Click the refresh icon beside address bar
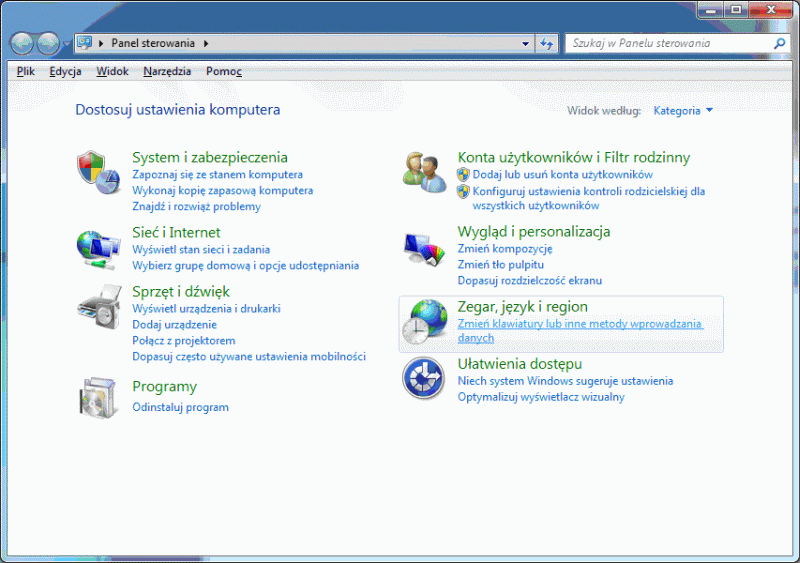800x563 pixels. click(546, 44)
